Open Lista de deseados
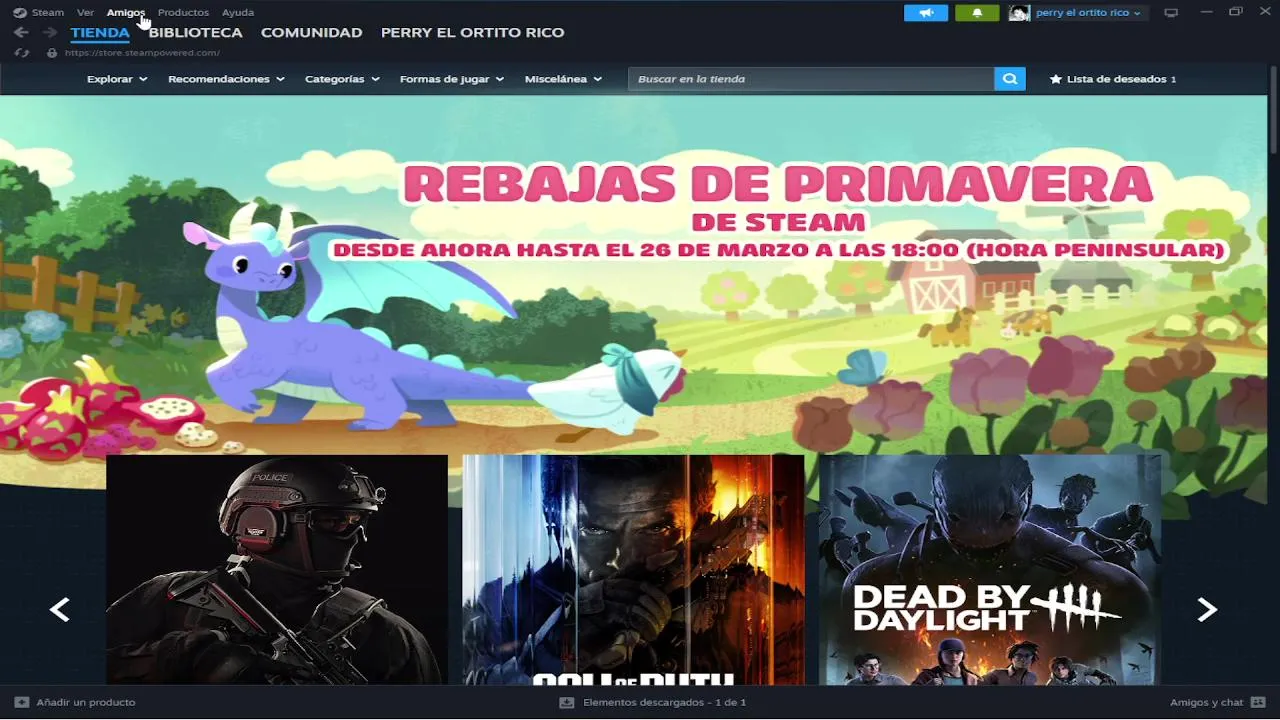The width and height of the screenshot is (1280, 720). coord(1113,79)
